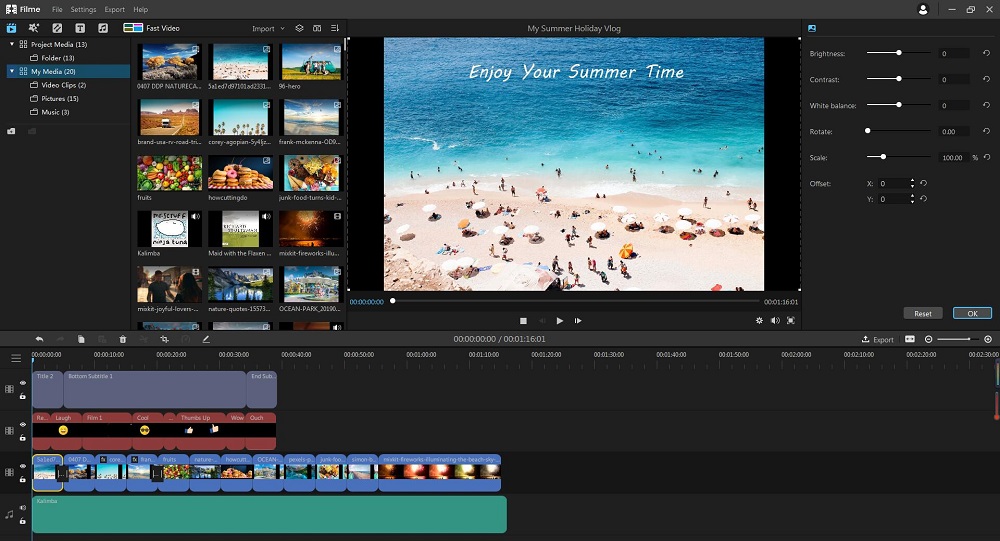Open the Audio music library tab
This screenshot has height=541, width=1000.
click(101, 28)
